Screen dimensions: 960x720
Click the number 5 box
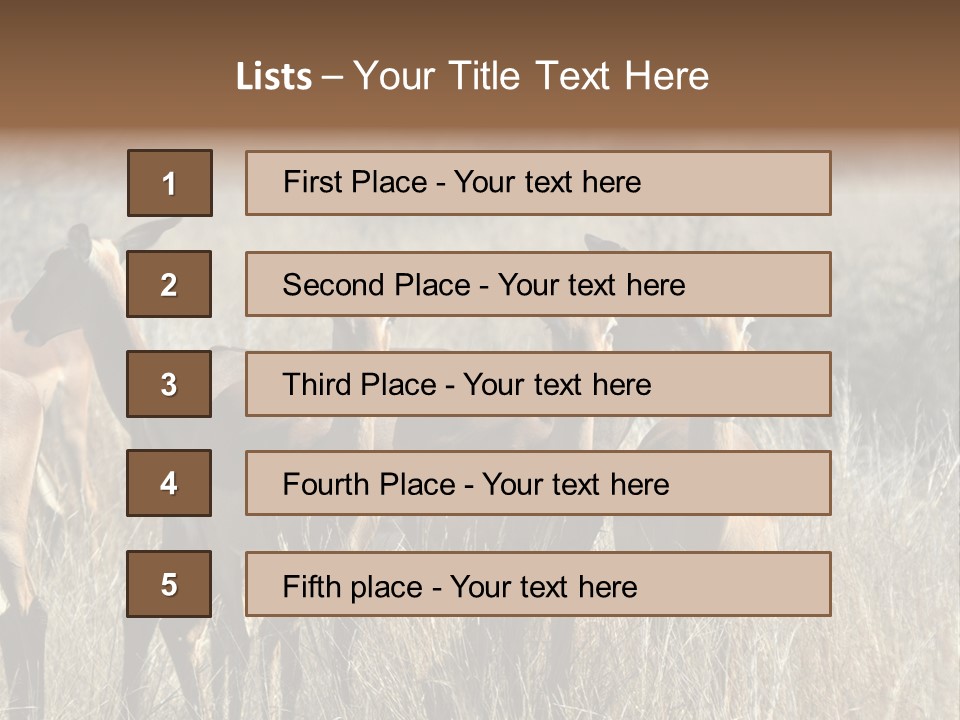[169, 584]
